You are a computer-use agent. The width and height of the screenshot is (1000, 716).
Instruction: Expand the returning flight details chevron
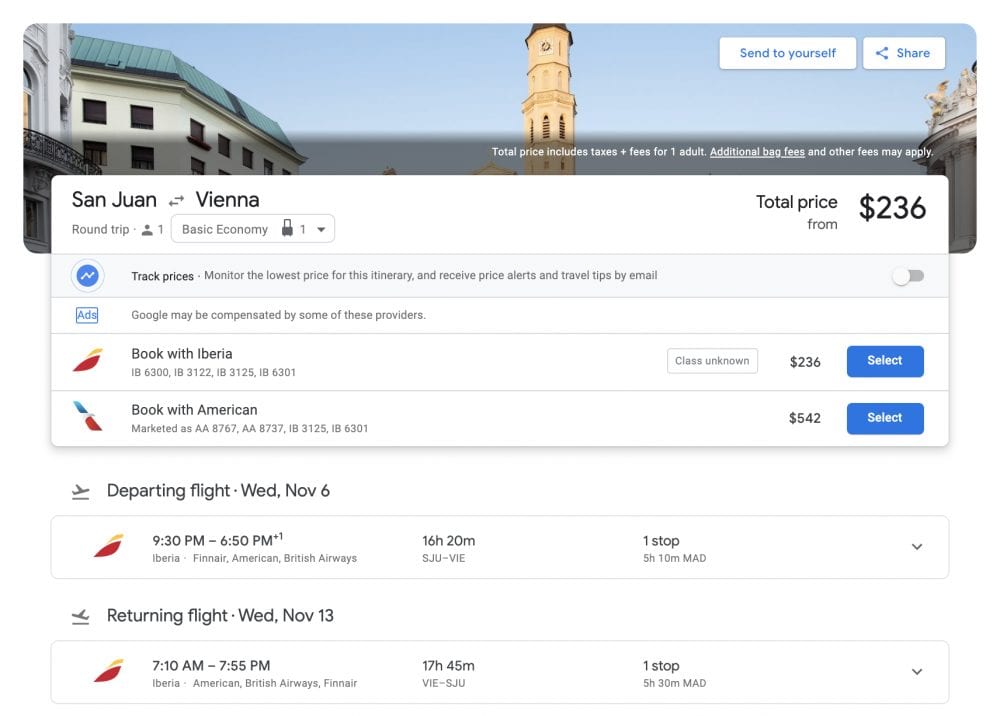(916, 672)
